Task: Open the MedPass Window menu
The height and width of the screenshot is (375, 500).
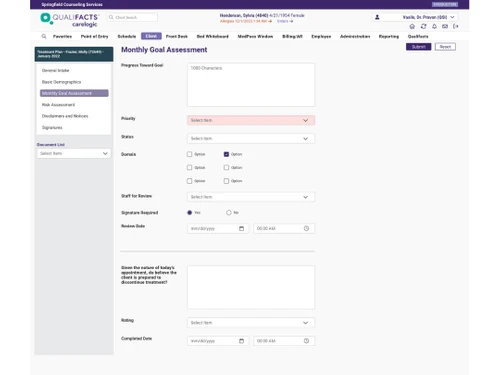Action: (255, 36)
